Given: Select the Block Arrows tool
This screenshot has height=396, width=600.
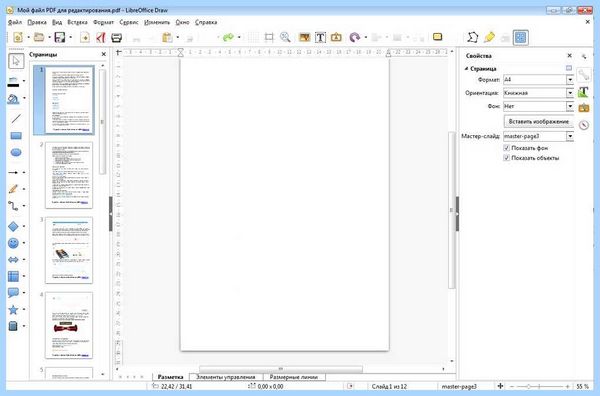Looking at the screenshot, I should pos(13,260).
